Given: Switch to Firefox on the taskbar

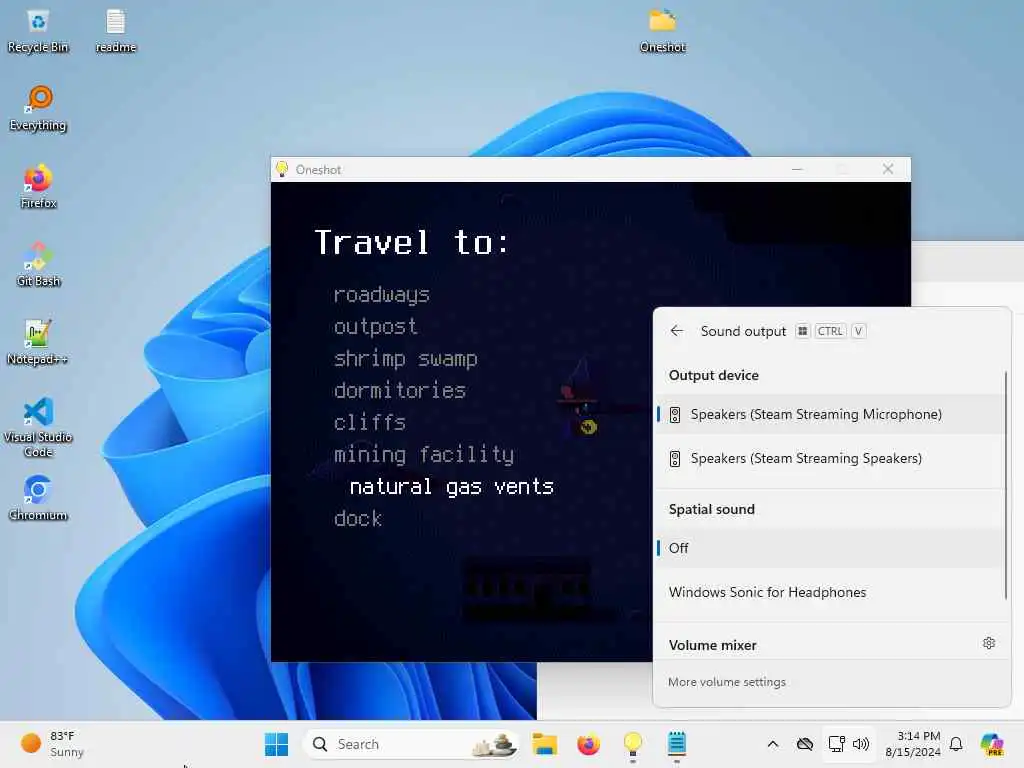Looking at the screenshot, I should pyautogui.click(x=588, y=744).
